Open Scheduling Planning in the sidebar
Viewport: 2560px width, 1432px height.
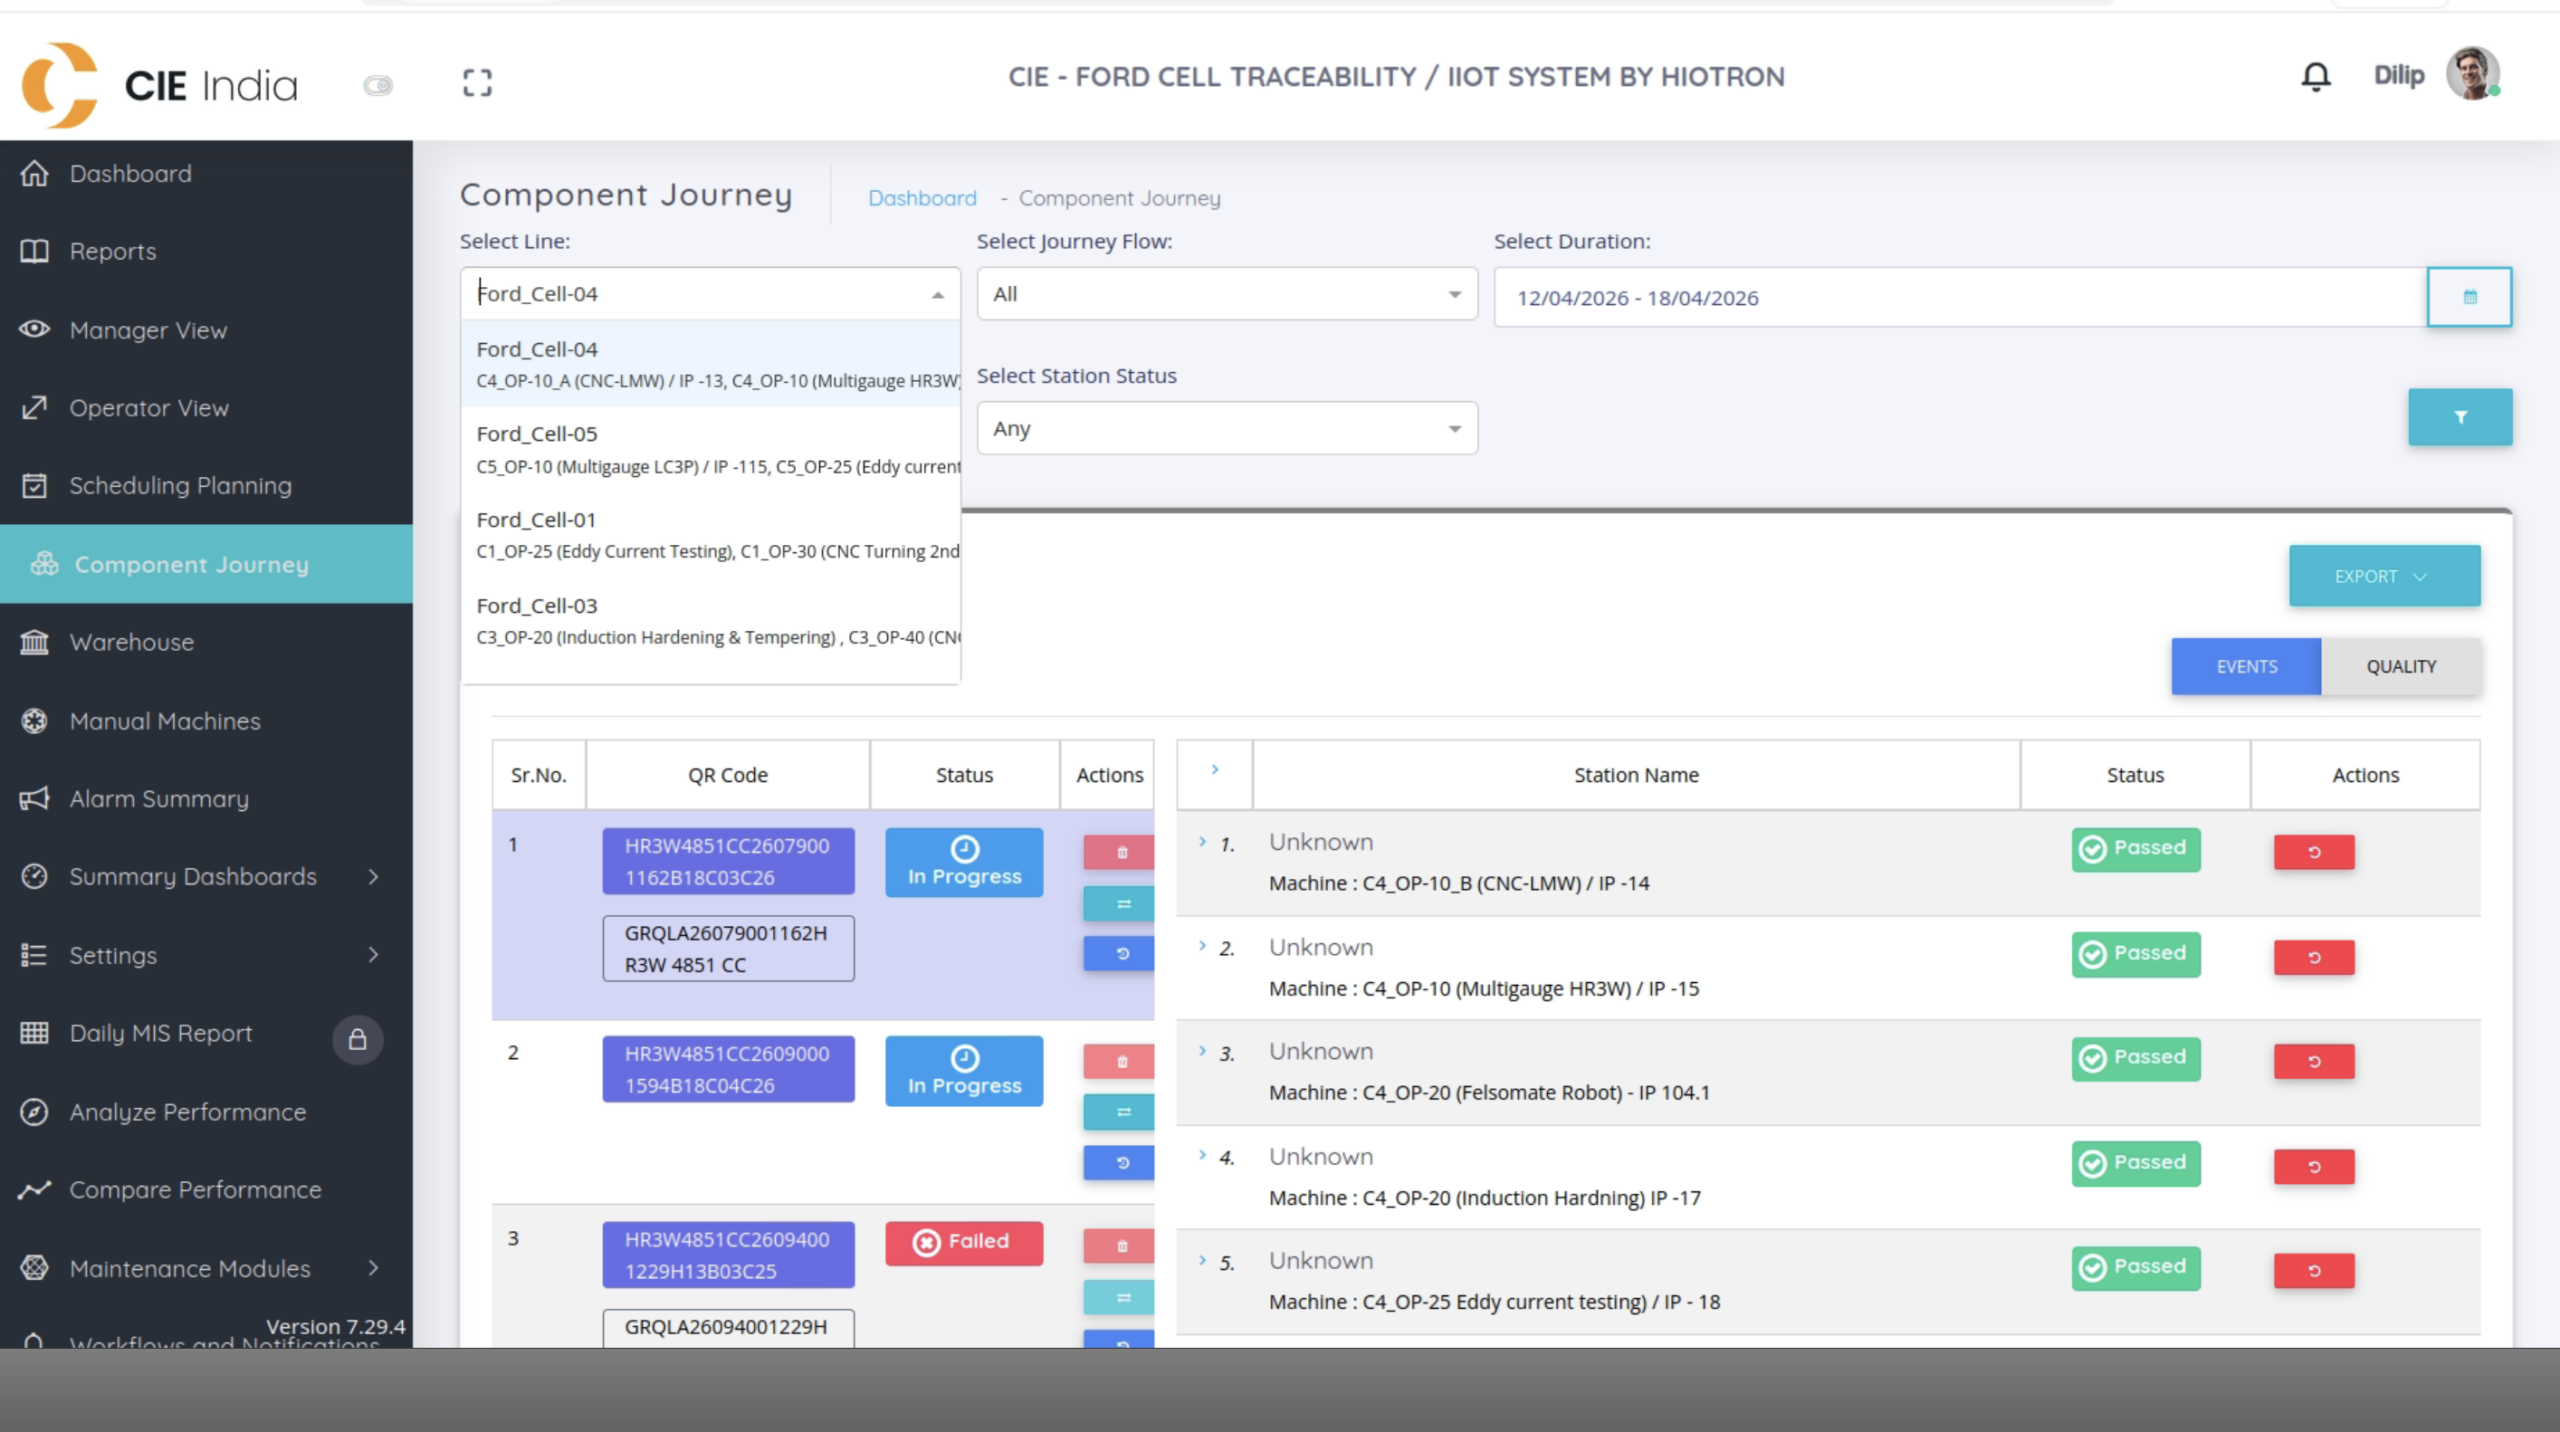point(206,486)
